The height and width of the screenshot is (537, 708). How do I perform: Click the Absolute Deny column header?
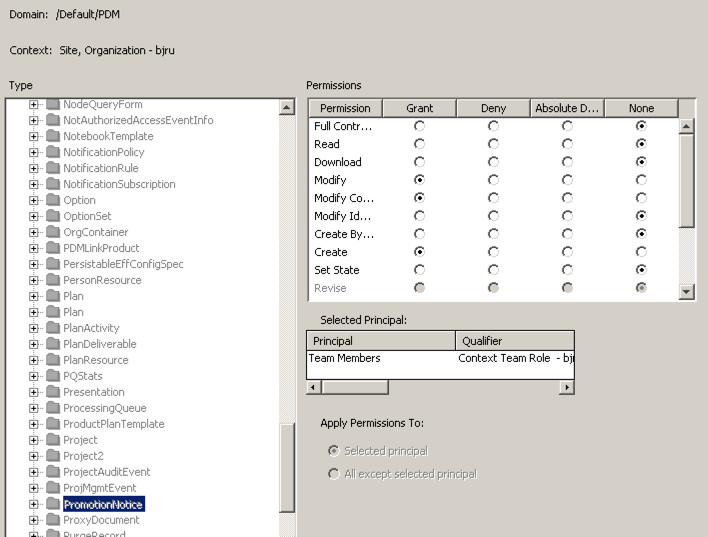point(567,108)
